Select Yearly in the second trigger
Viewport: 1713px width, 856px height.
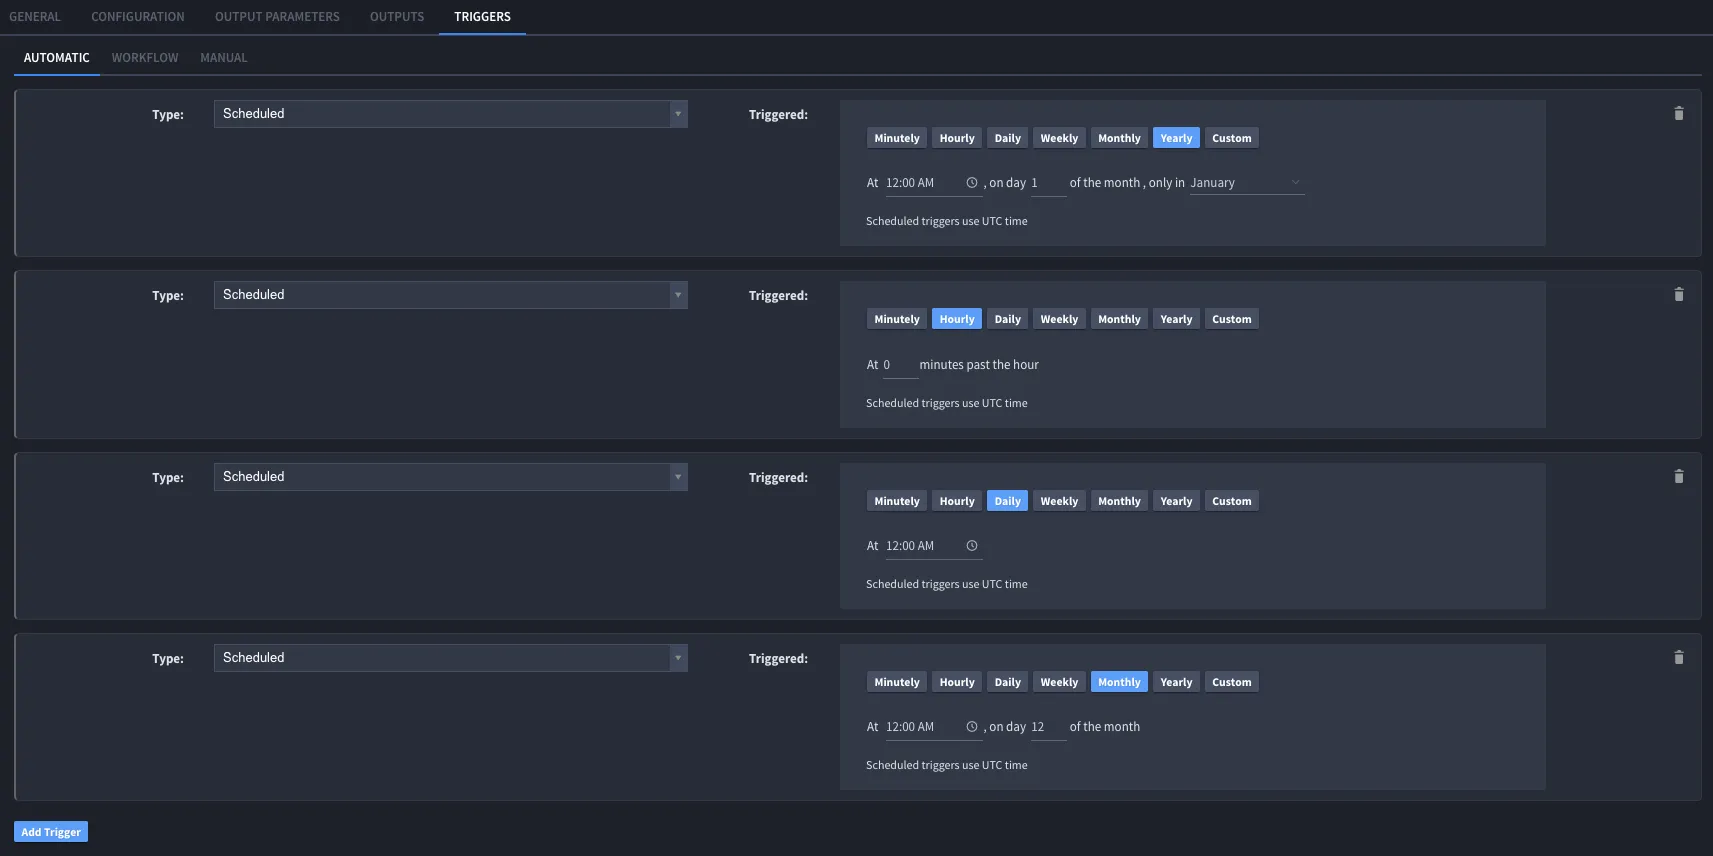[x=1176, y=319]
